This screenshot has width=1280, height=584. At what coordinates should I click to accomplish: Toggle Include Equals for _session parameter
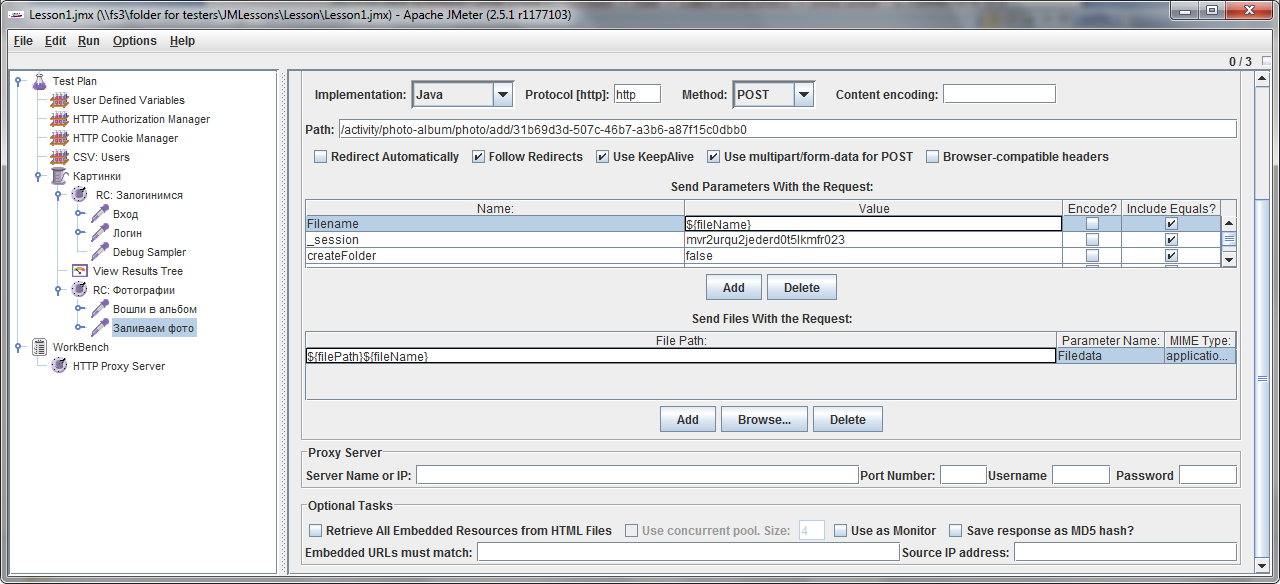point(1171,240)
